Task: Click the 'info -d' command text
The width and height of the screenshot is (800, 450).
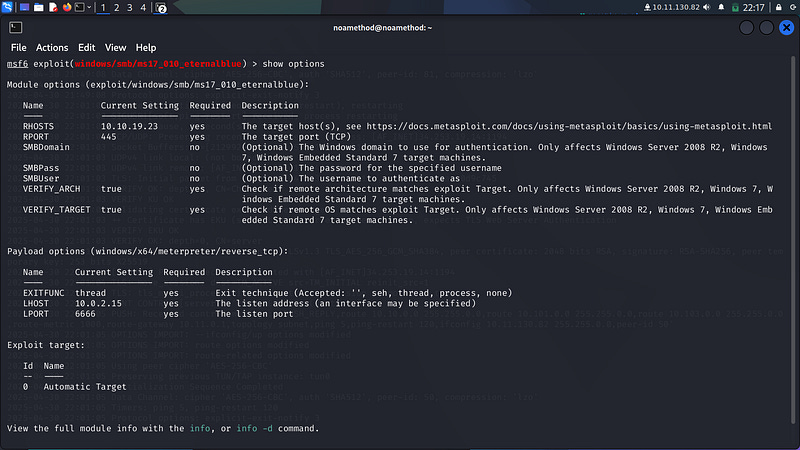Action: (x=254, y=429)
